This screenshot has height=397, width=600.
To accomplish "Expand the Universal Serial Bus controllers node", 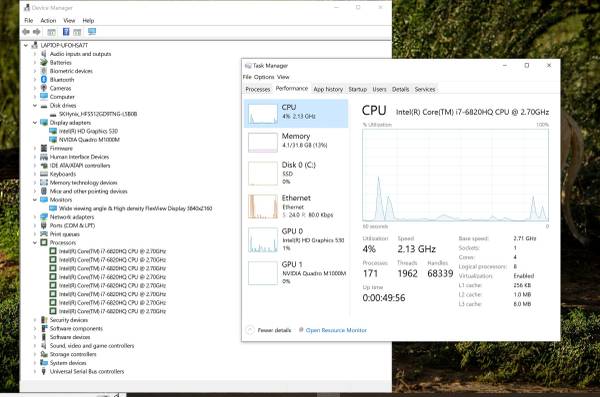I will pos(35,371).
